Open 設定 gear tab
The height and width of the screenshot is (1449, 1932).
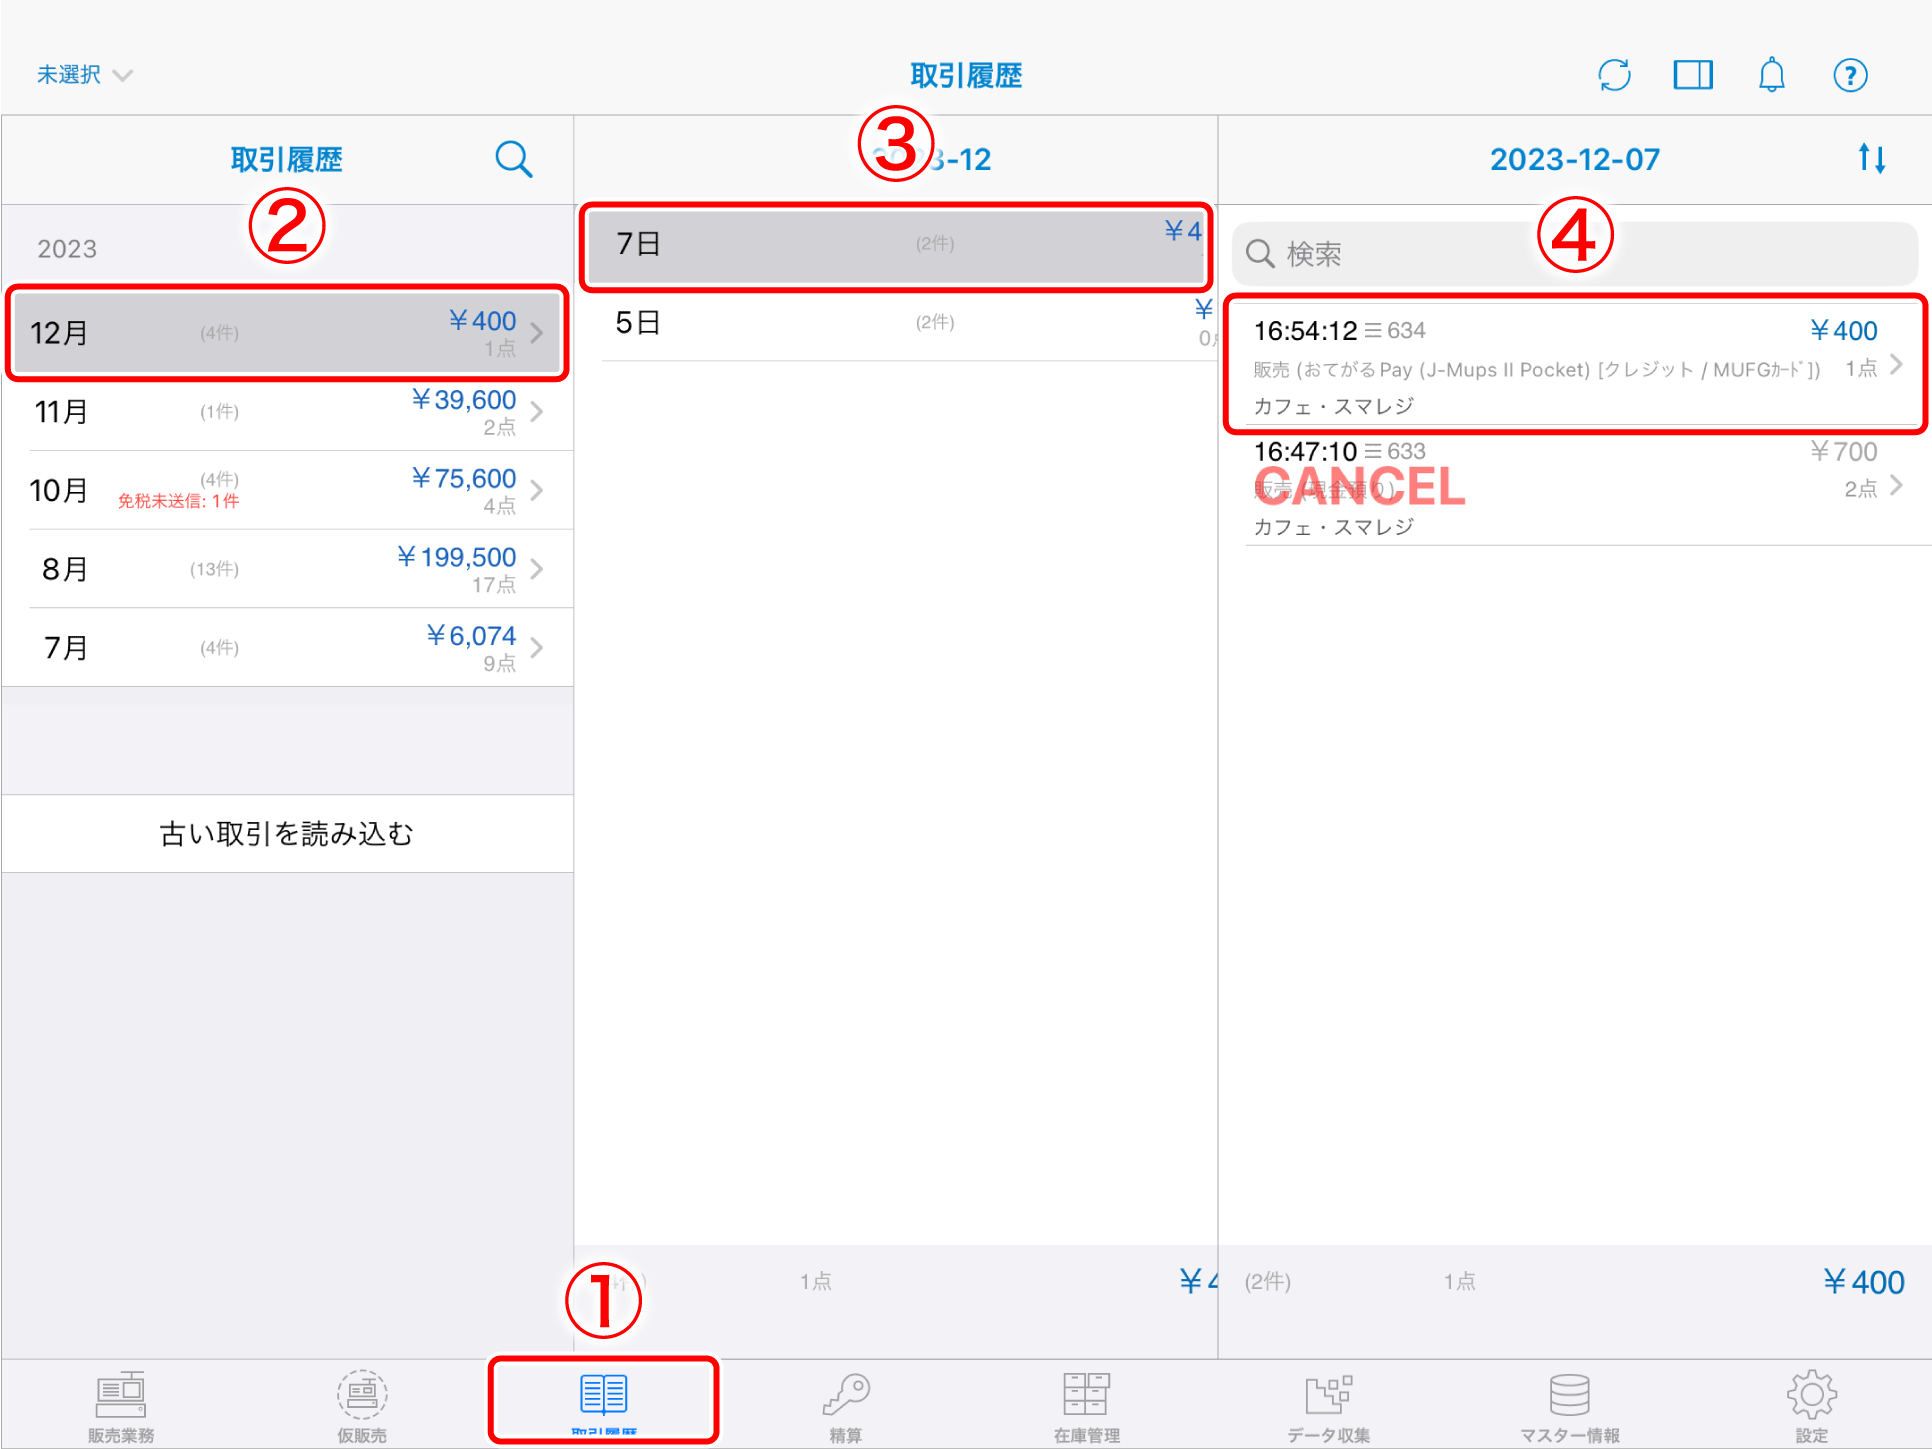[x=1811, y=1406]
